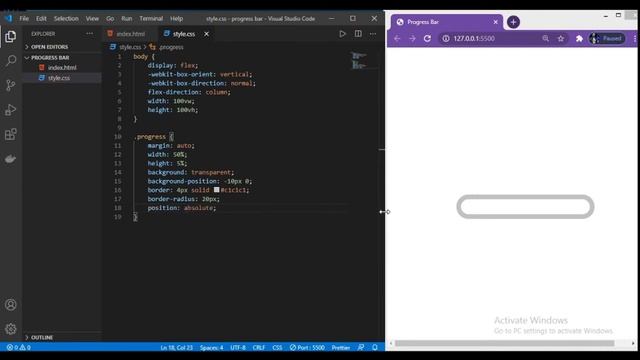Click the run play icon in editor toolbar
The height and width of the screenshot is (360, 640).
click(342, 34)
